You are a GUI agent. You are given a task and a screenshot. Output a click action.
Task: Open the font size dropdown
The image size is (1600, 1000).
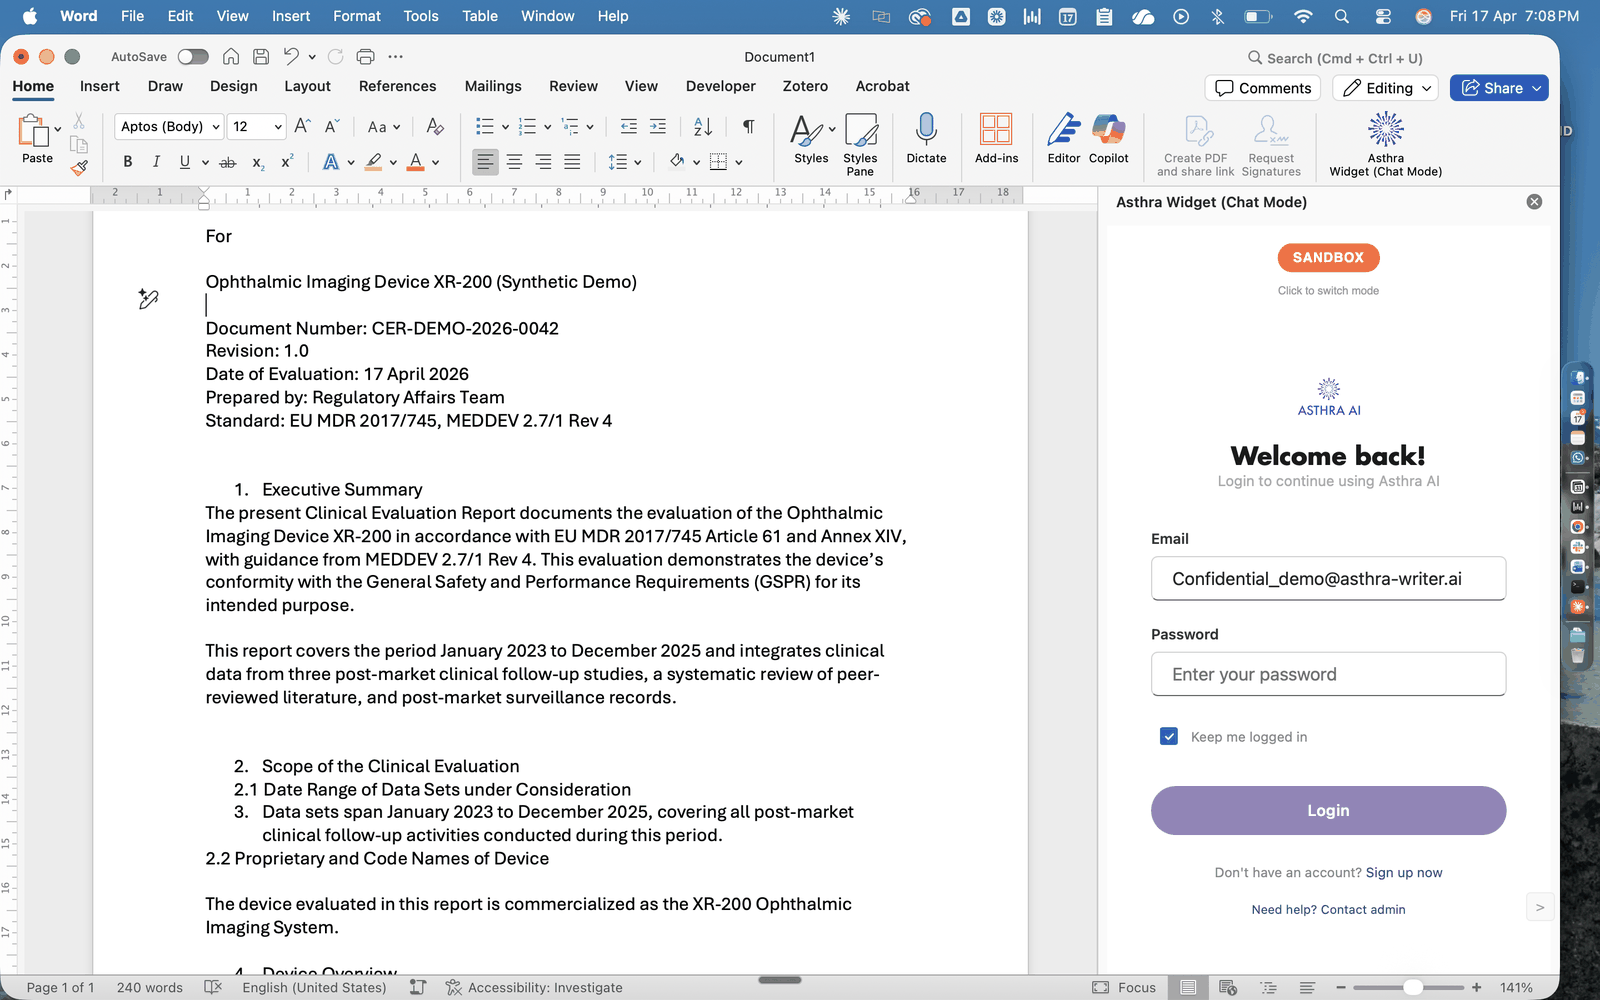coord(273,126)
